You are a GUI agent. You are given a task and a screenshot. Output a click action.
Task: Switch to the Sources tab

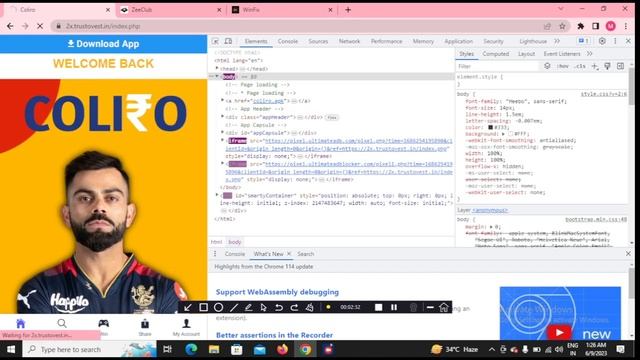[318, 41]
